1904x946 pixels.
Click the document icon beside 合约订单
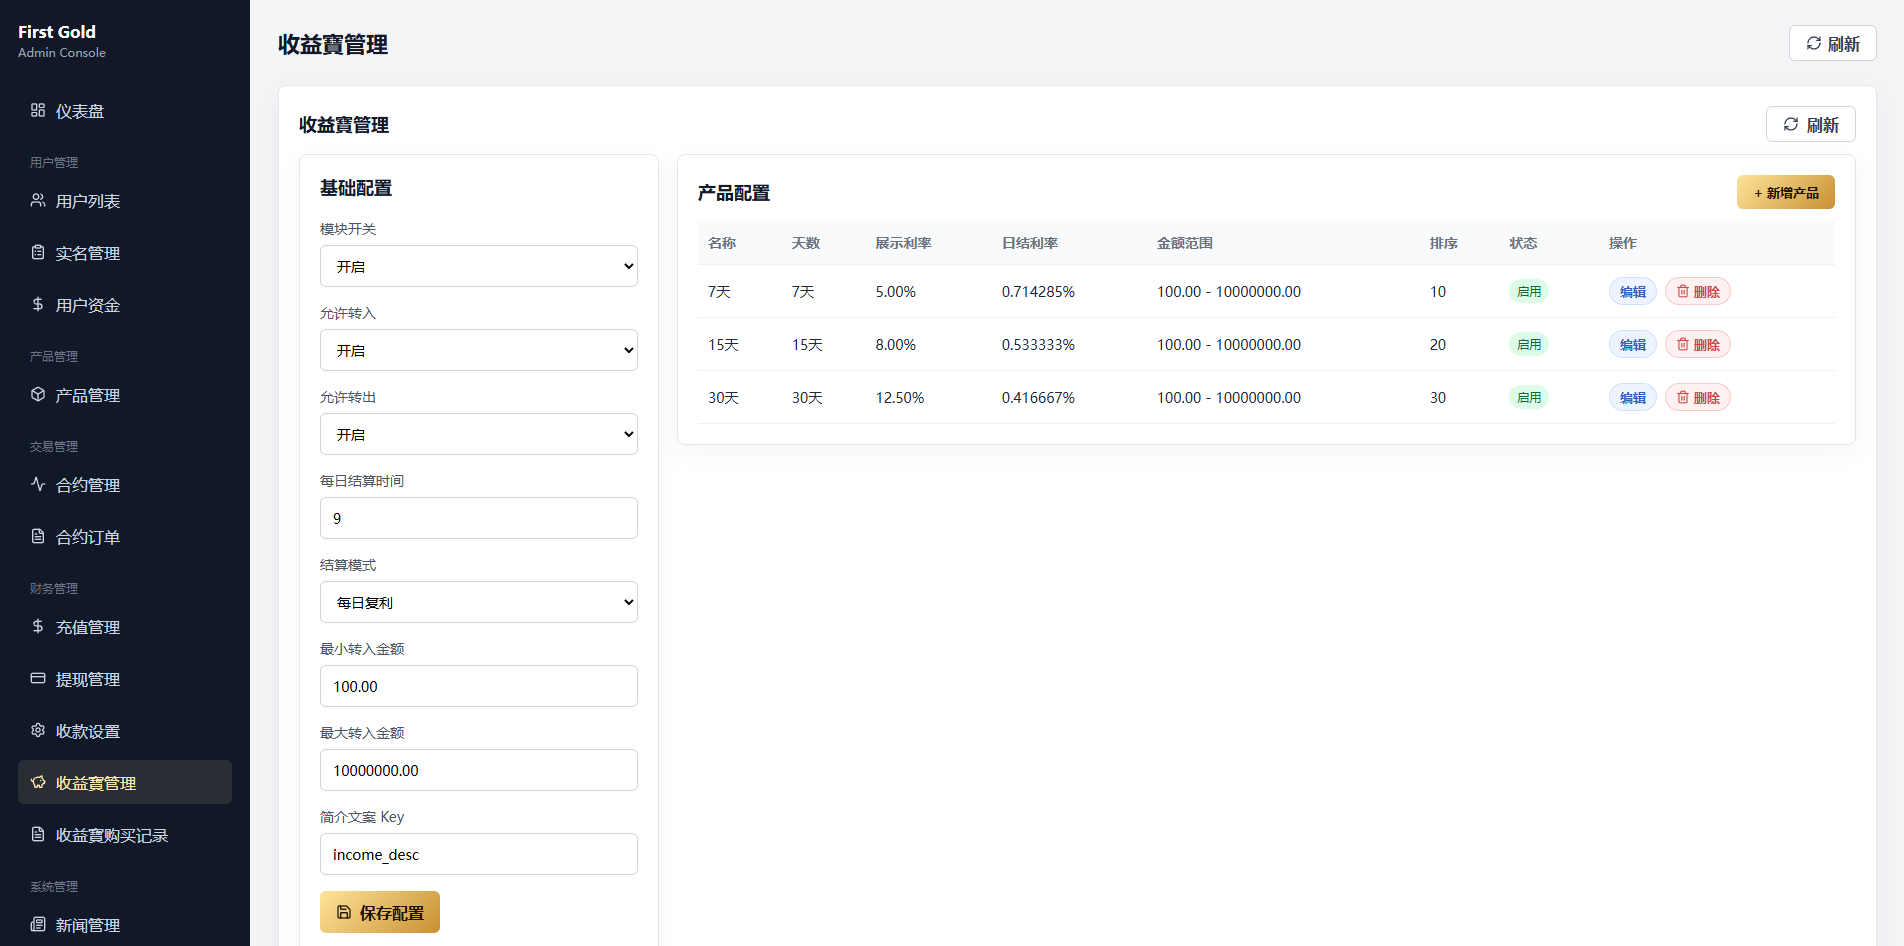coord(38,536)
